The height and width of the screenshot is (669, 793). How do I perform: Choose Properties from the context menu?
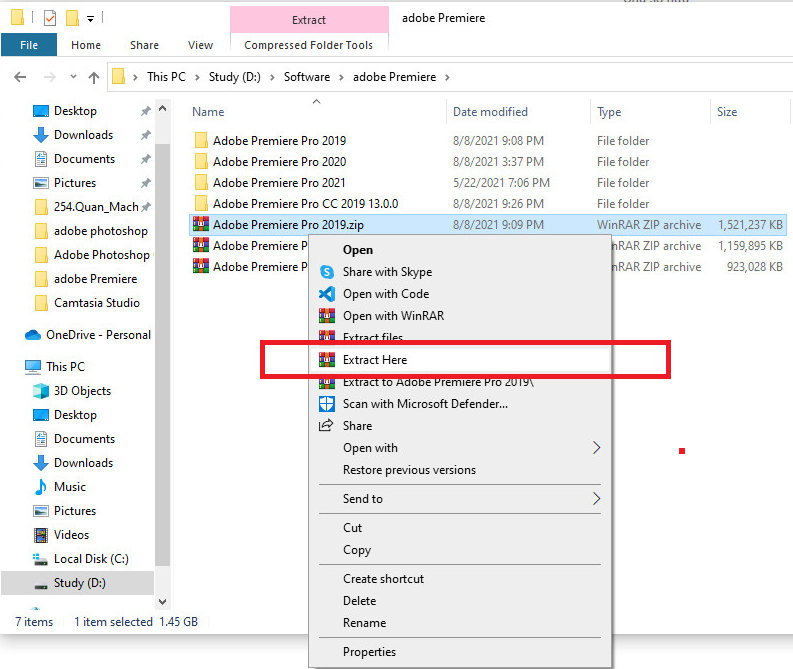click(x=369, y=652)
